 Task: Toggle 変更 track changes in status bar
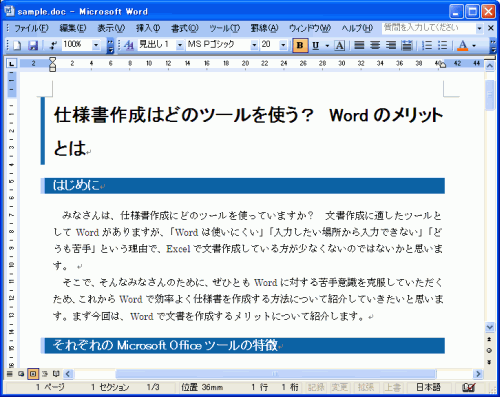pos(340,387)
